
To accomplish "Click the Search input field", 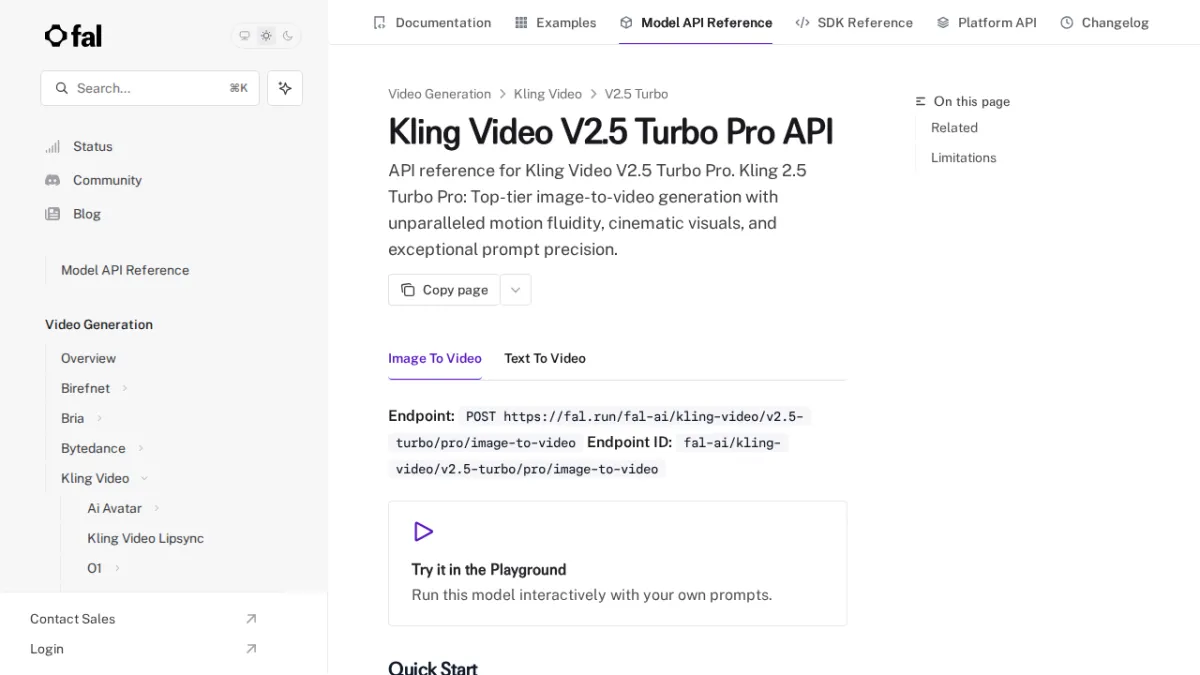I will tap(150, 88).
